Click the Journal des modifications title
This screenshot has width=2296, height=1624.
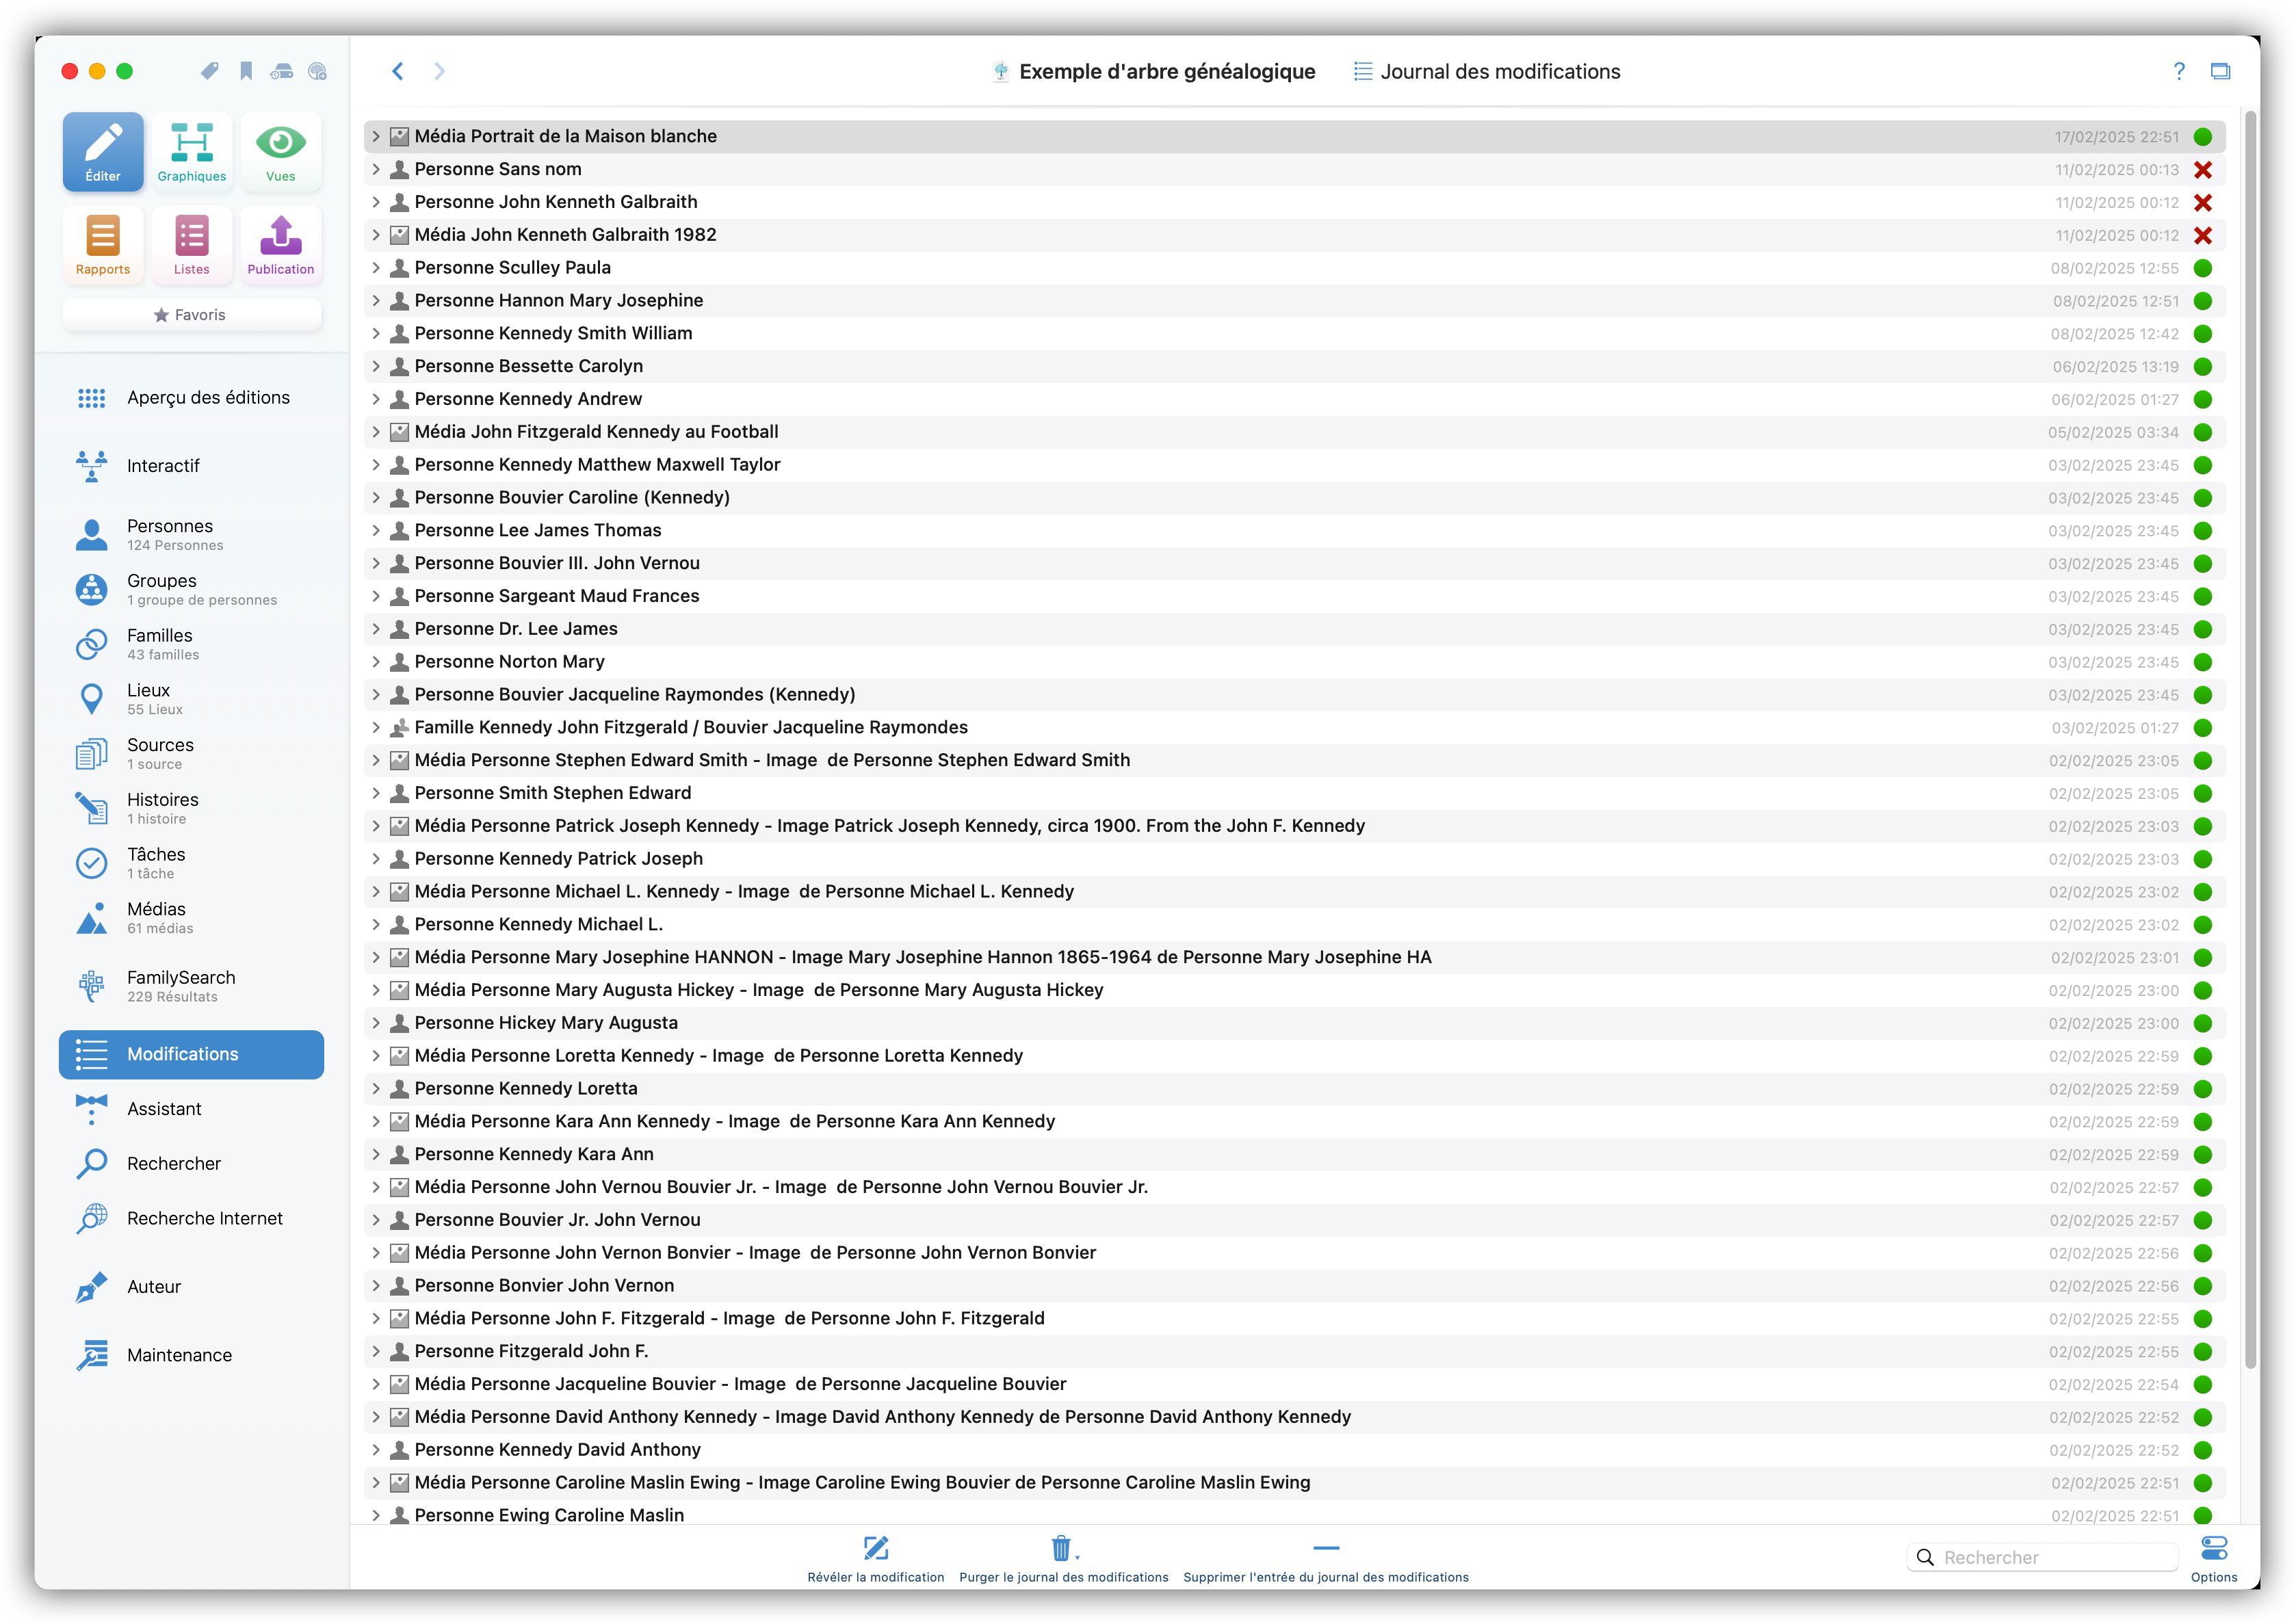click(x=1487, y=72)
